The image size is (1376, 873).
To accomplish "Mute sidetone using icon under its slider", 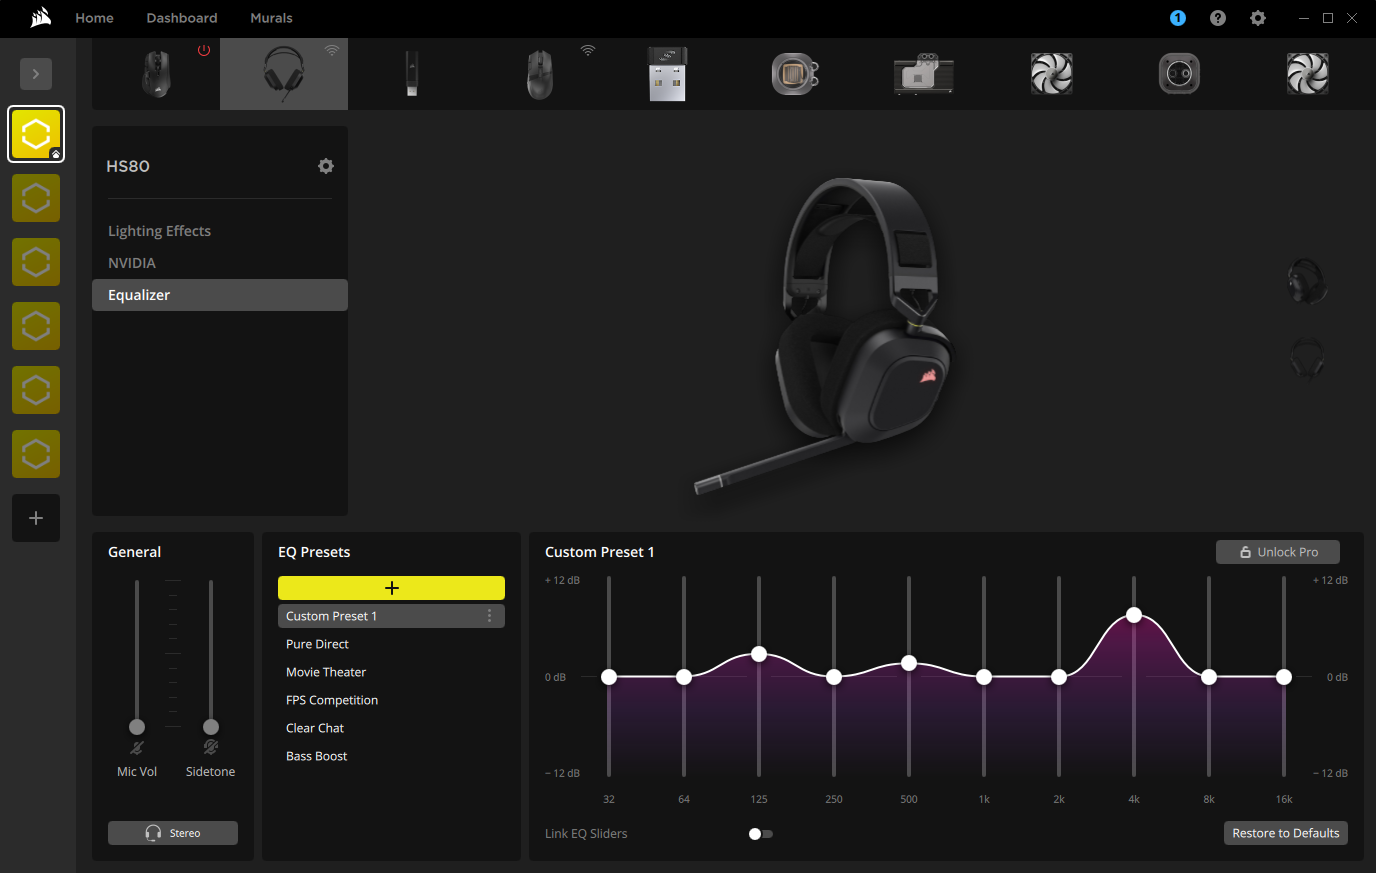I will point(211,748).
